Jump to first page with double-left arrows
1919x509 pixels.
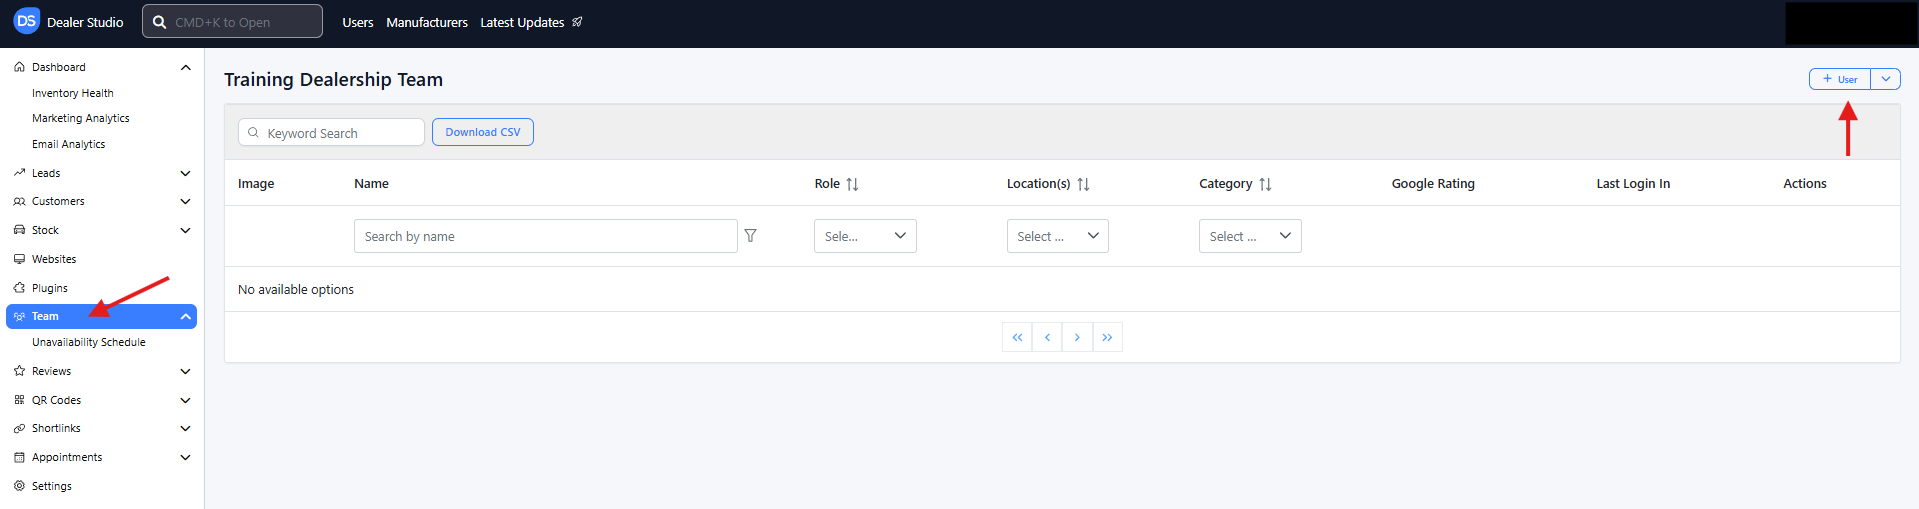[x=1017, y=337]
